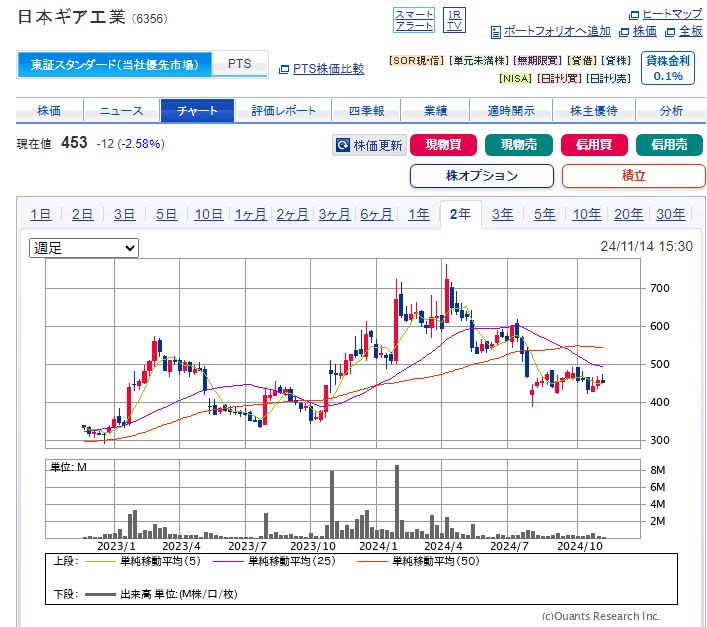707x627 pixels.
Task: Open the 株主優待 tab
Action: click(x=594, y=110)
